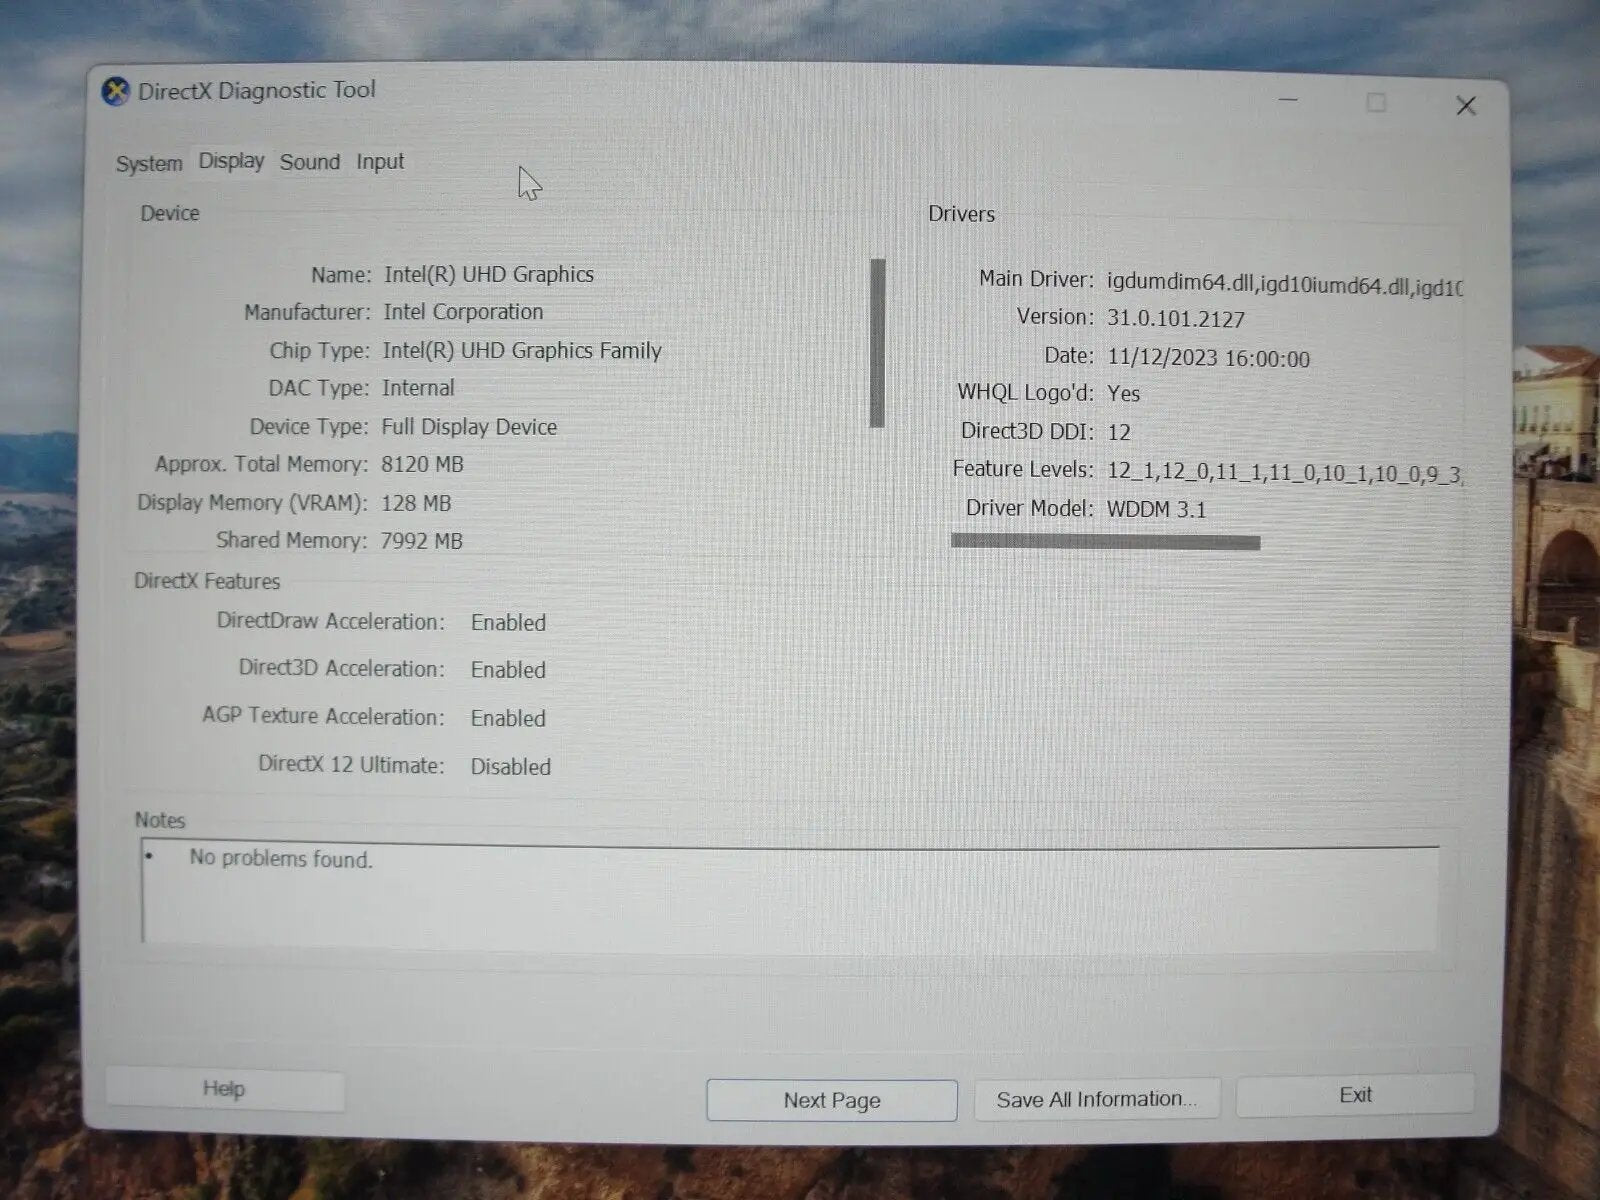Click the Notes text box
1600x1200 pixels.
(x=790, y=895)
